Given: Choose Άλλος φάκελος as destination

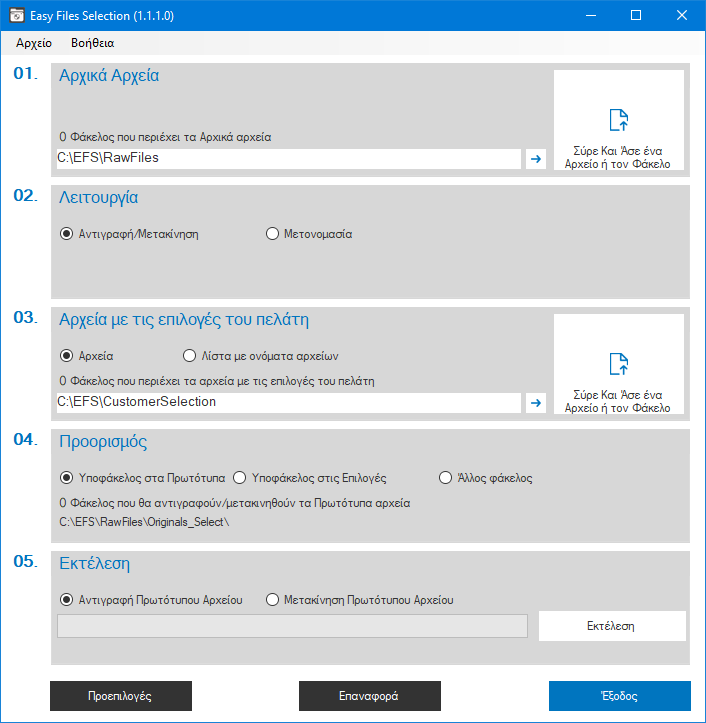Looking at the screenshot, I should click(x=446, y=478).
